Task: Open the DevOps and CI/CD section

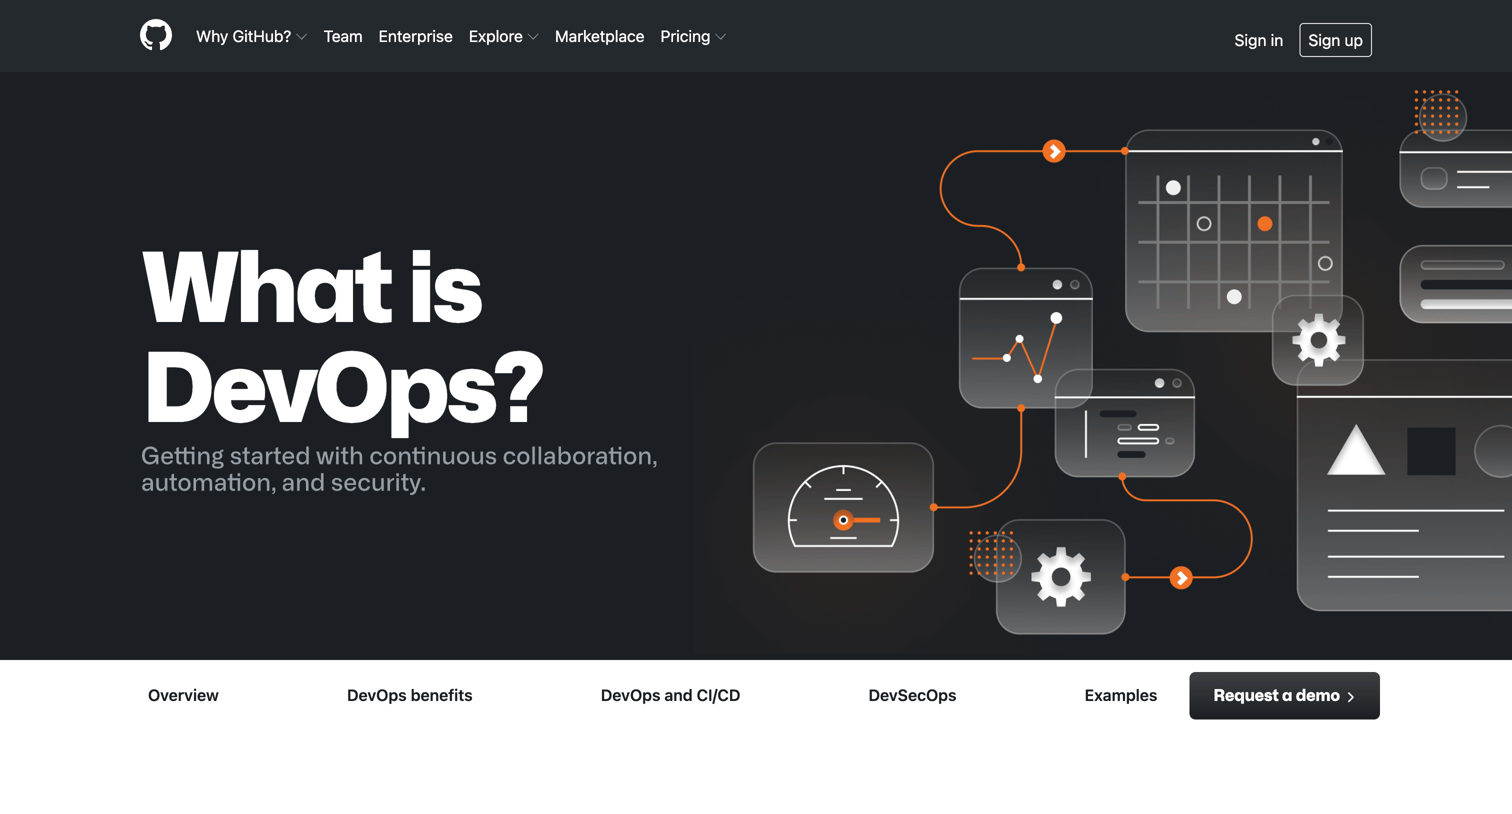Action: click(x=670, y=696)
